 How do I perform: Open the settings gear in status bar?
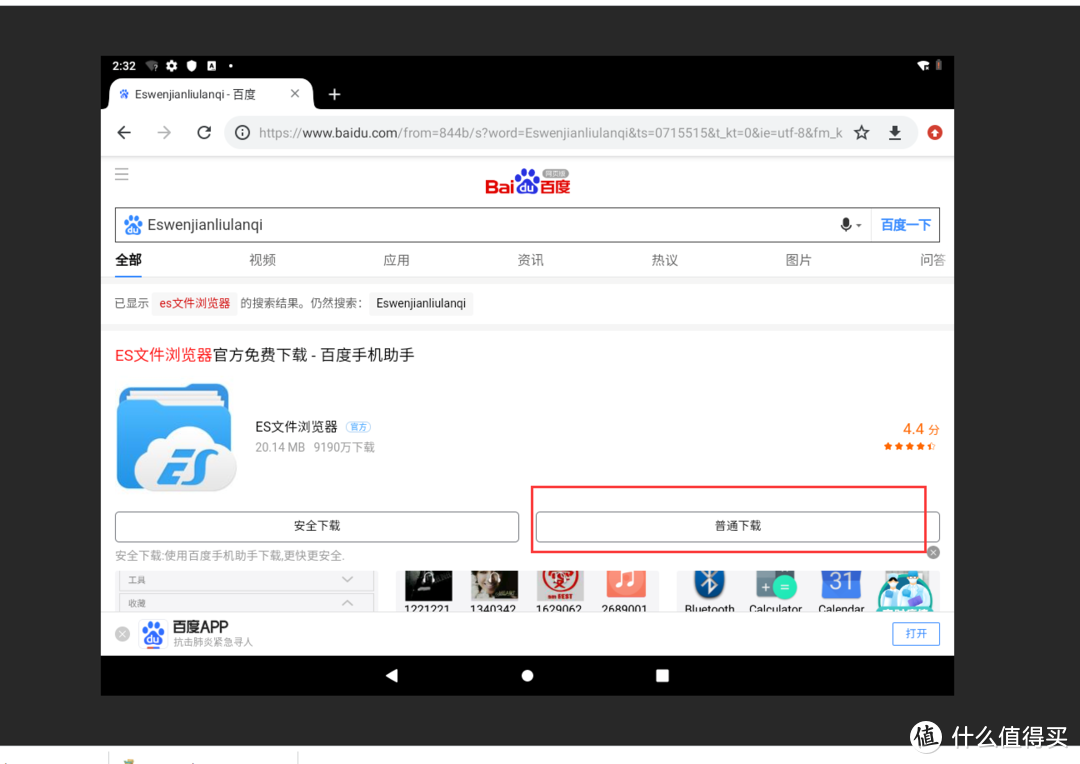[x=172, y=66]
